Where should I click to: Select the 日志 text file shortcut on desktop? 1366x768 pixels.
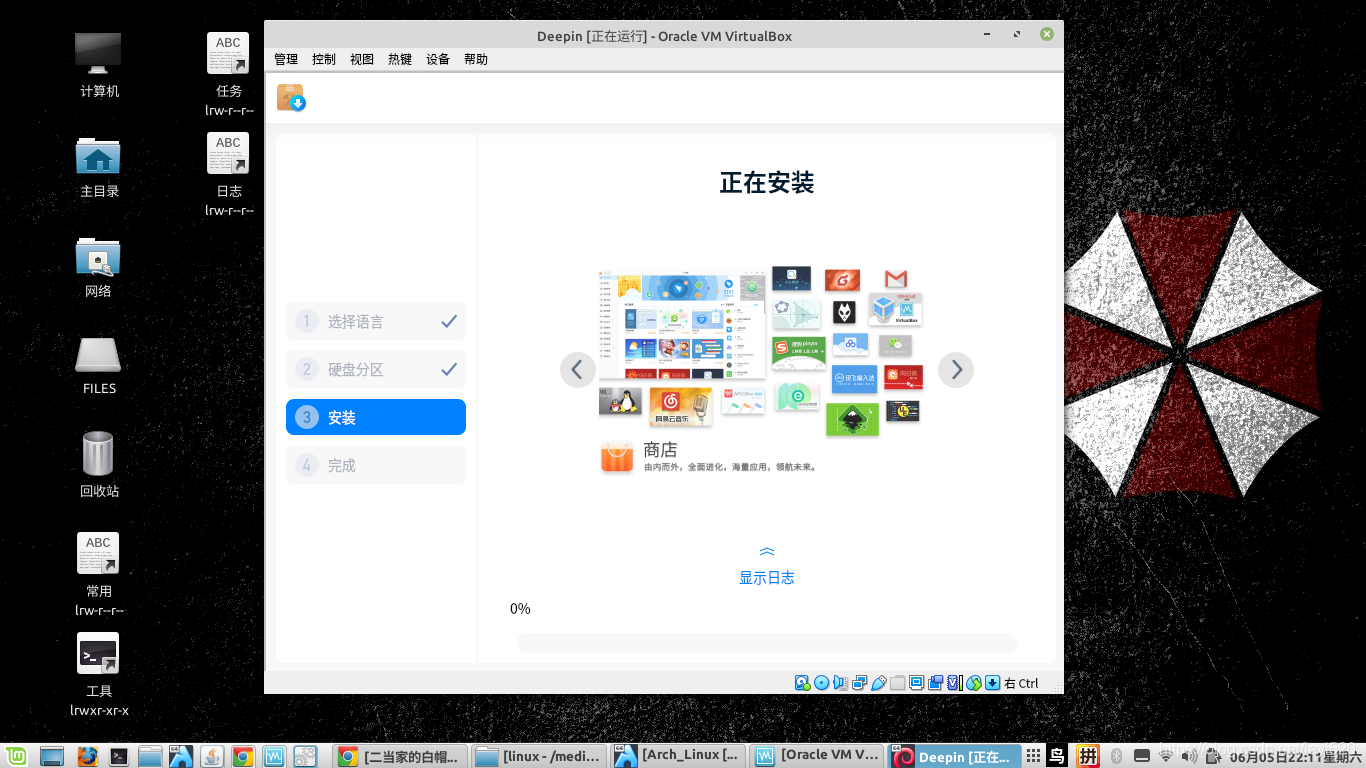pyautogui.click(x=229, y=174)
